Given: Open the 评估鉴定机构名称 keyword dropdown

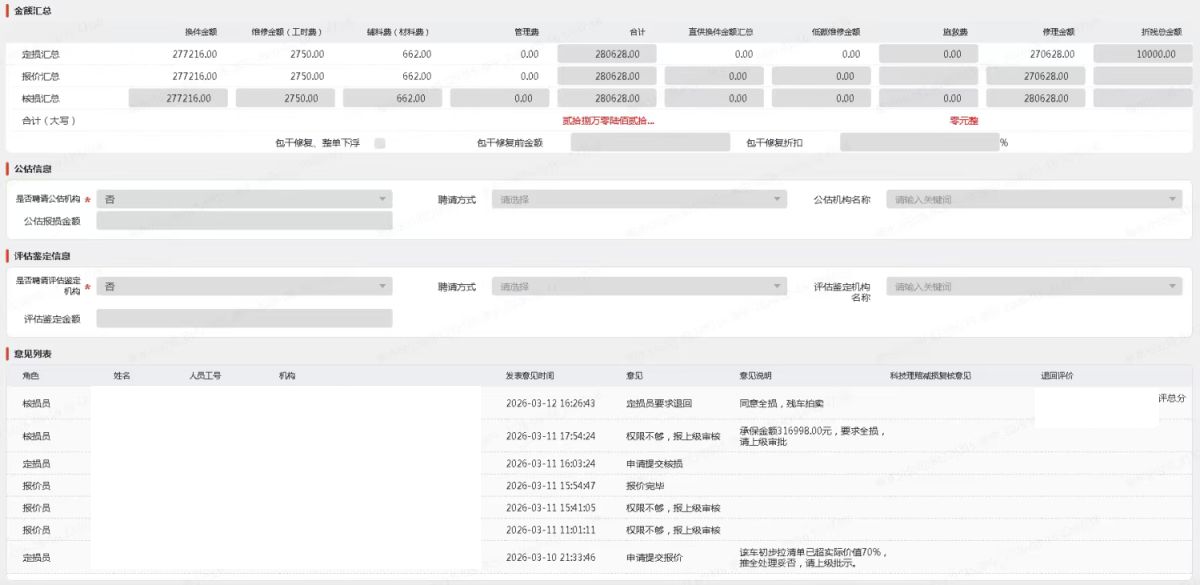Looking at the screenshot, I should click(x=1034, y=287).
